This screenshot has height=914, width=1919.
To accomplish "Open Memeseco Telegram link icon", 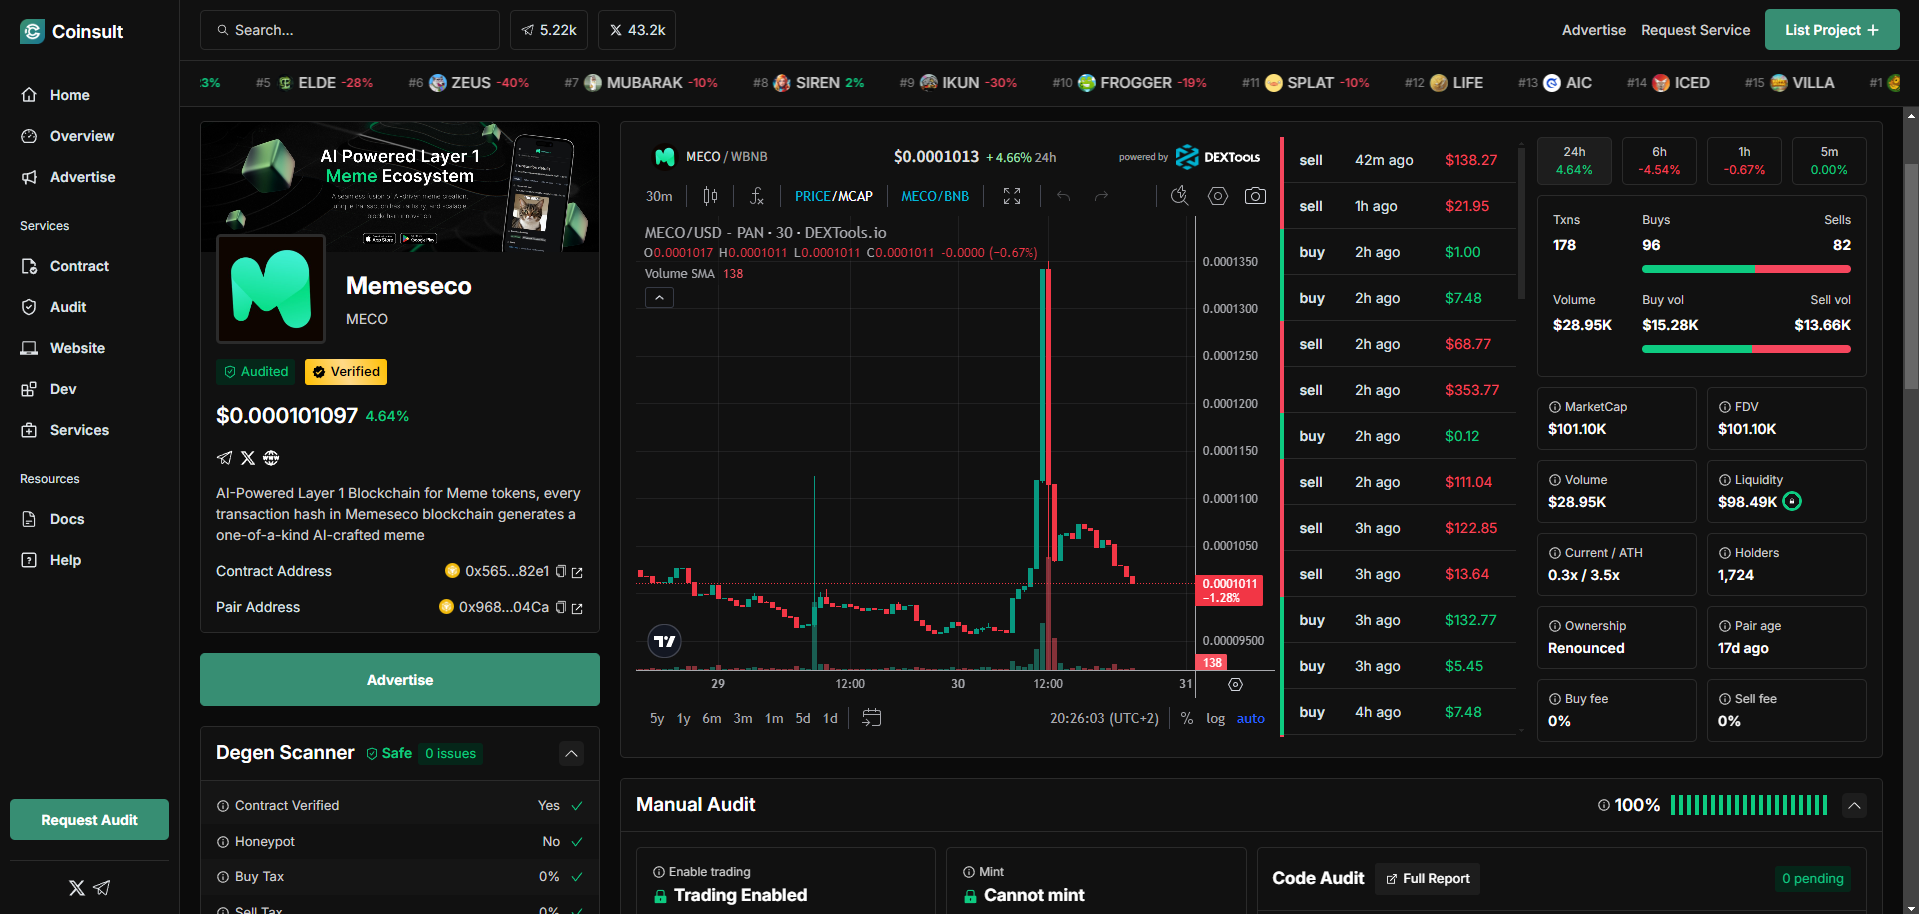I will click(224, 458).
